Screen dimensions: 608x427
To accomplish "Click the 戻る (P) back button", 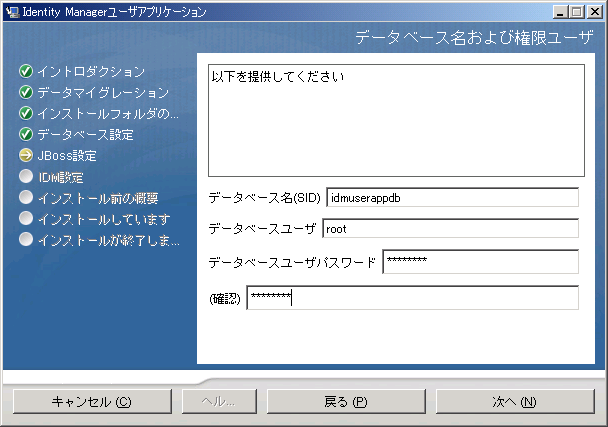I will point(346,401).
